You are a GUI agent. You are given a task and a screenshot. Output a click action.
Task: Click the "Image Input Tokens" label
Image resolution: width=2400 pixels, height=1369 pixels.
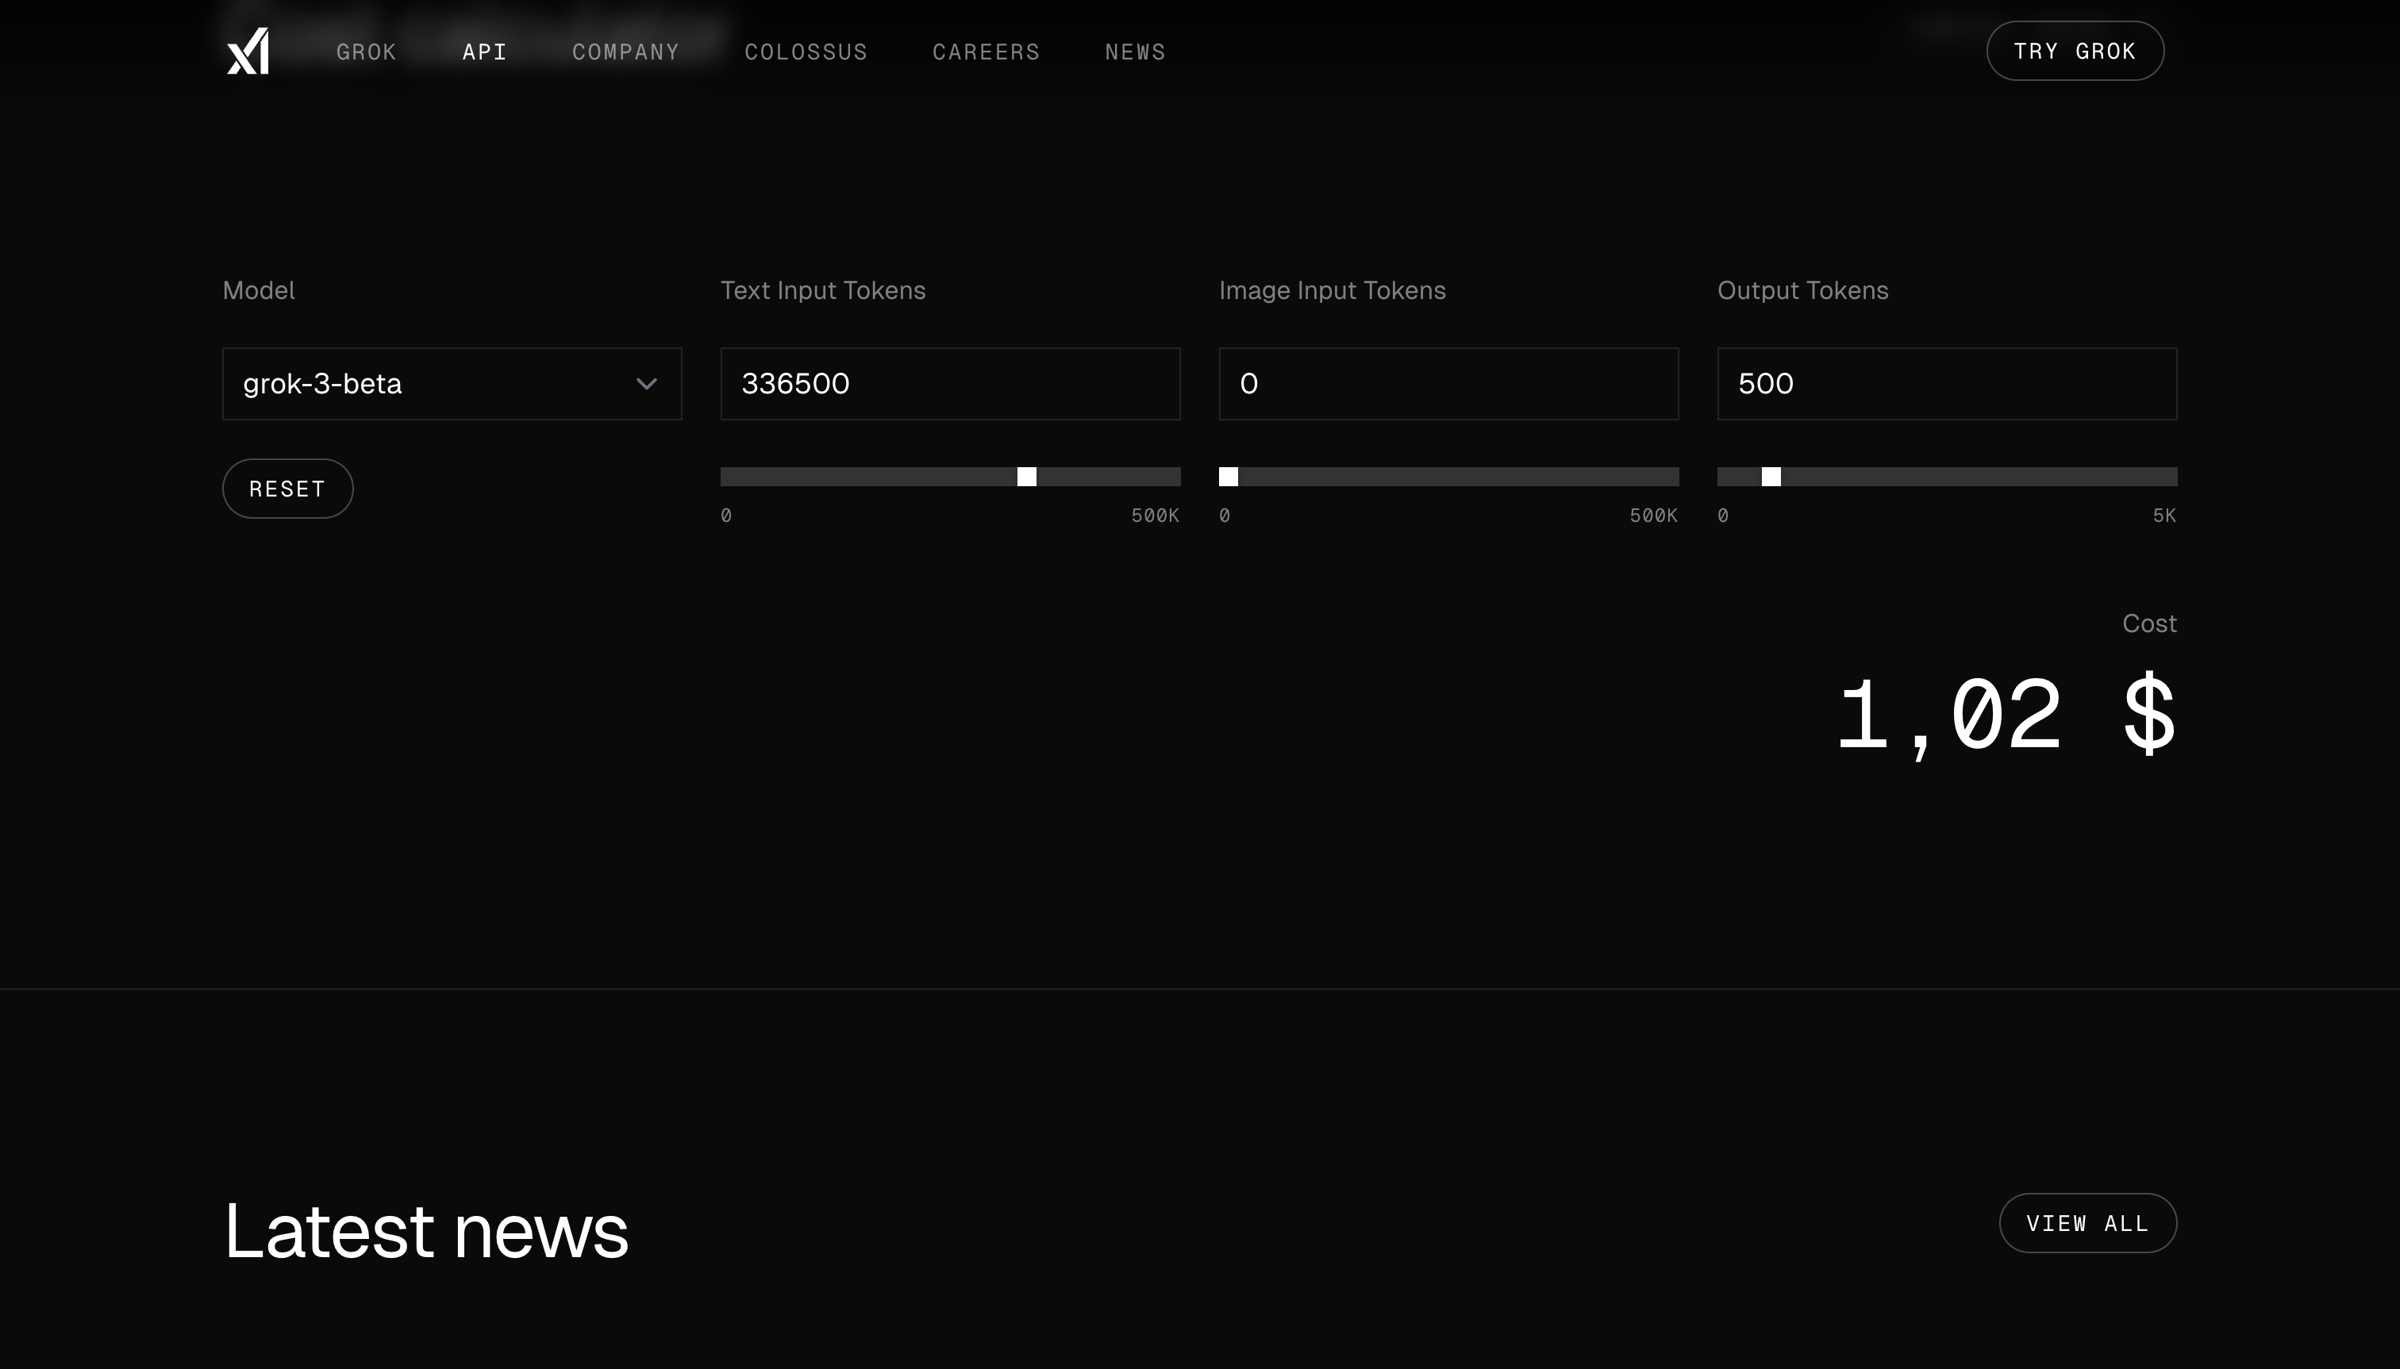pos(1332,291)
